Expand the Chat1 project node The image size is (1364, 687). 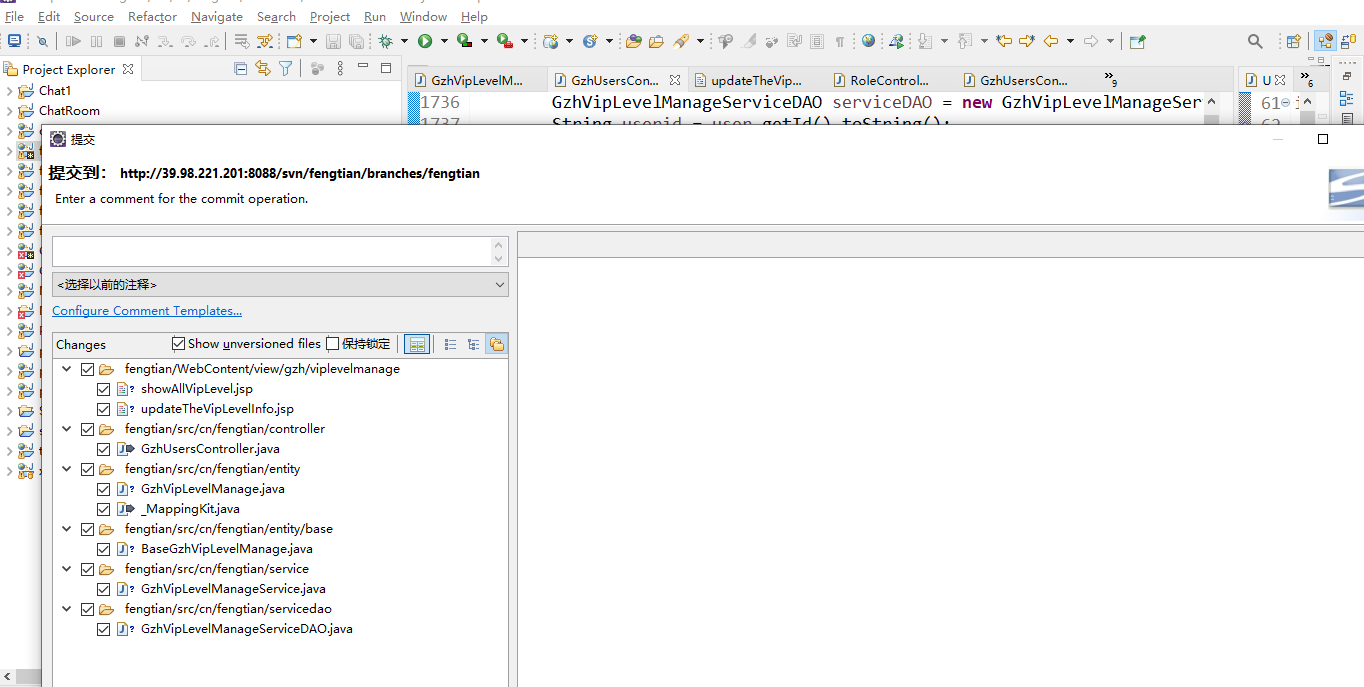(x=9, y=91)
